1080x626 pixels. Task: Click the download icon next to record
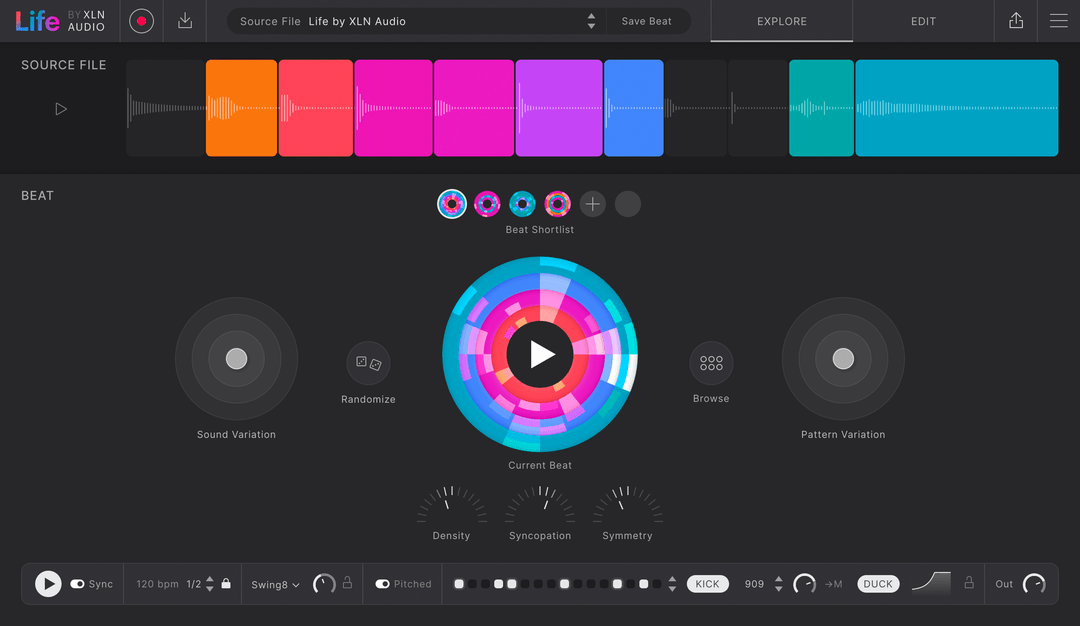coord(185,21)
